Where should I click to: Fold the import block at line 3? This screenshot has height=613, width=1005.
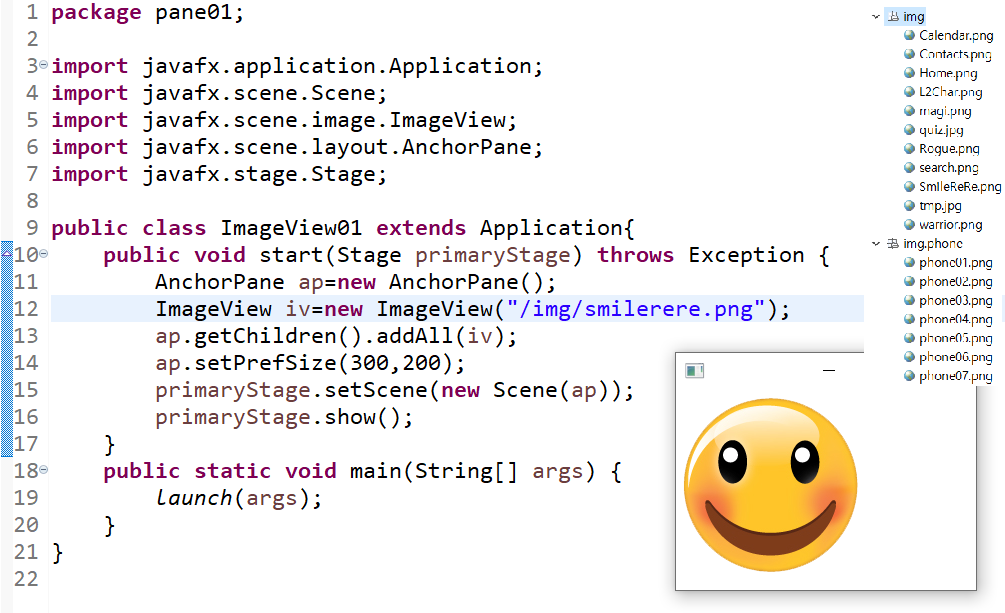[44, 65]
